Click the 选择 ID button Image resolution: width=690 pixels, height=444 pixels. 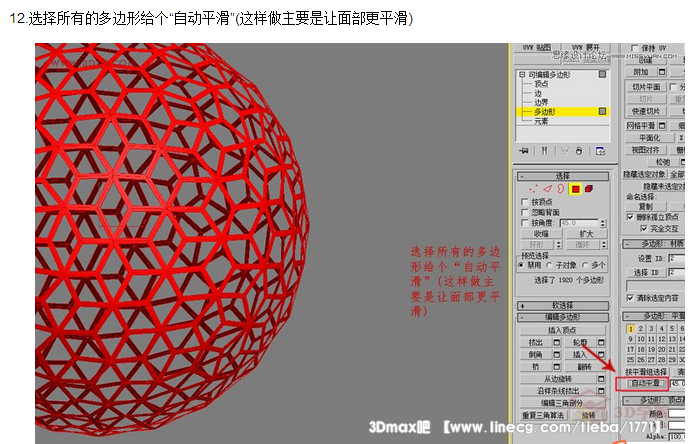pos(646,272)
